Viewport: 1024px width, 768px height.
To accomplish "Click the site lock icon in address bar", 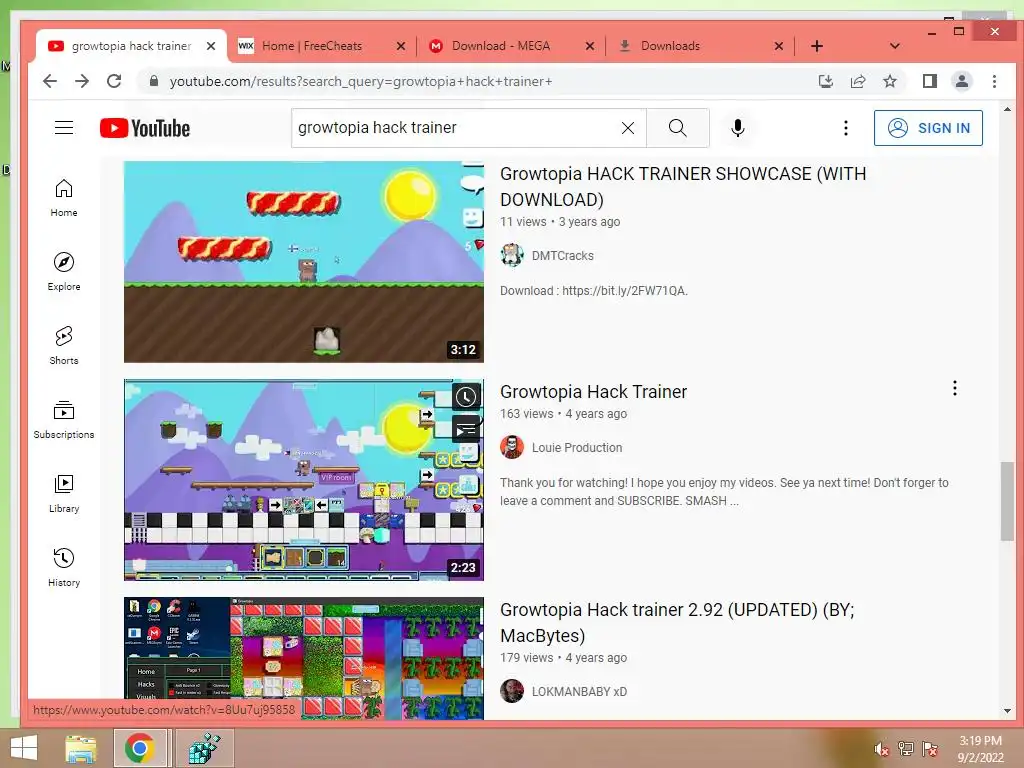I will pyautogui.click(x=153, y=81).
